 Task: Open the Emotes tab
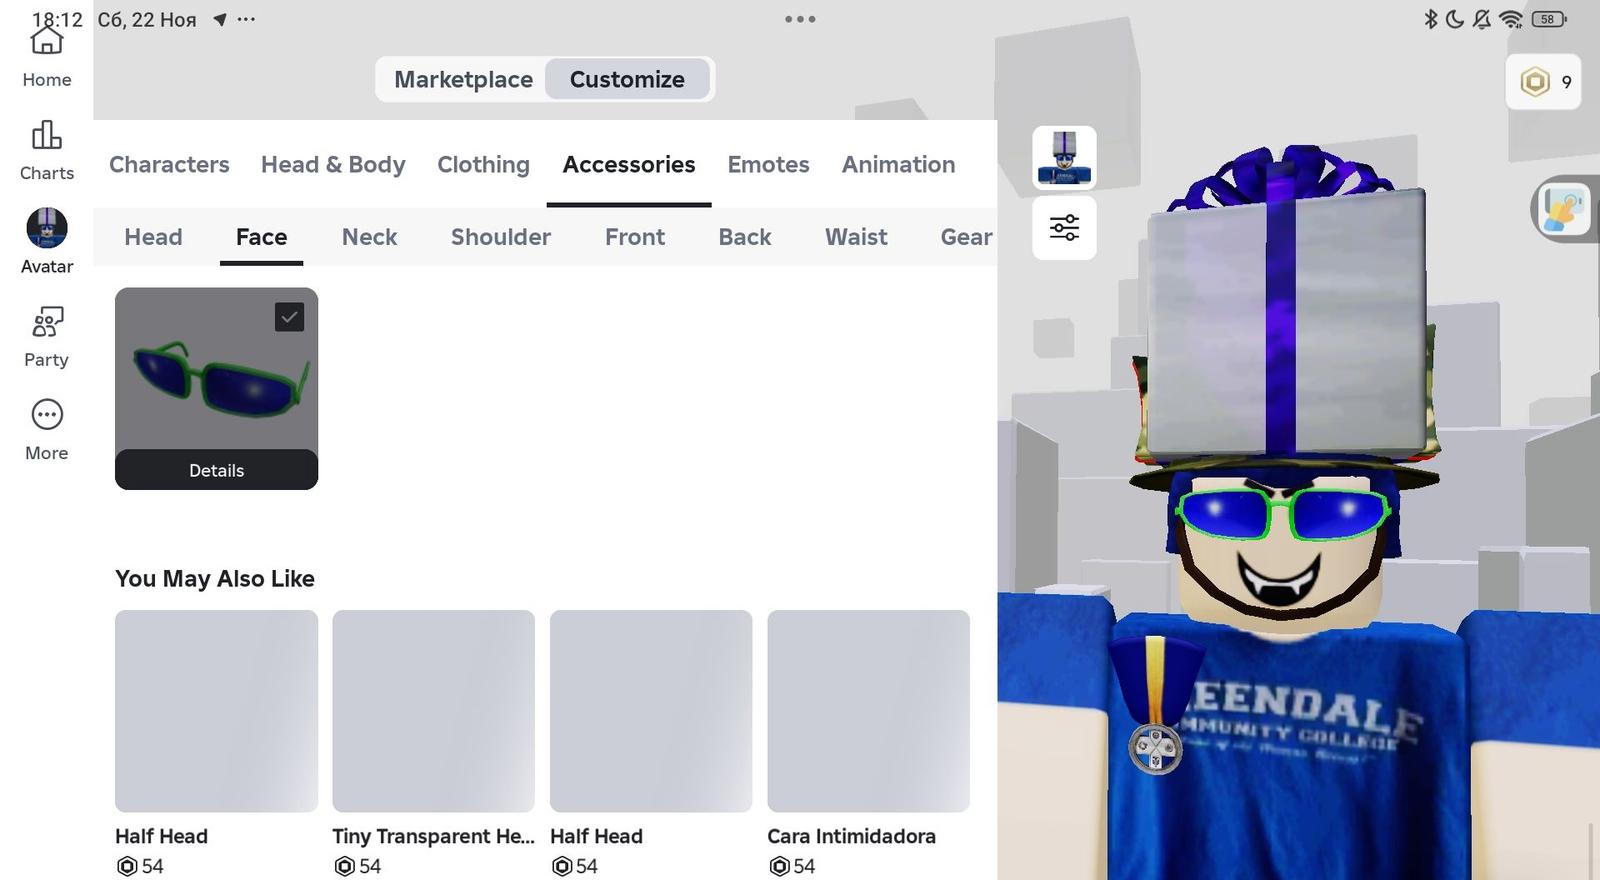(x=768, y=164)
